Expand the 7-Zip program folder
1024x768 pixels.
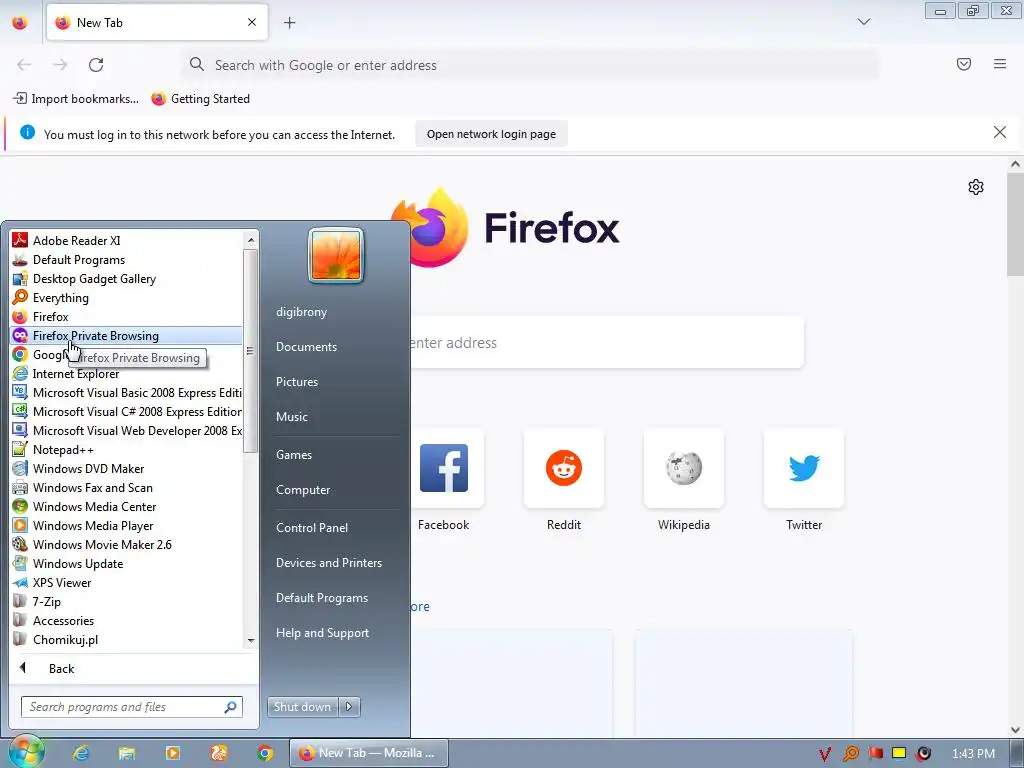[x=126, y=601]
